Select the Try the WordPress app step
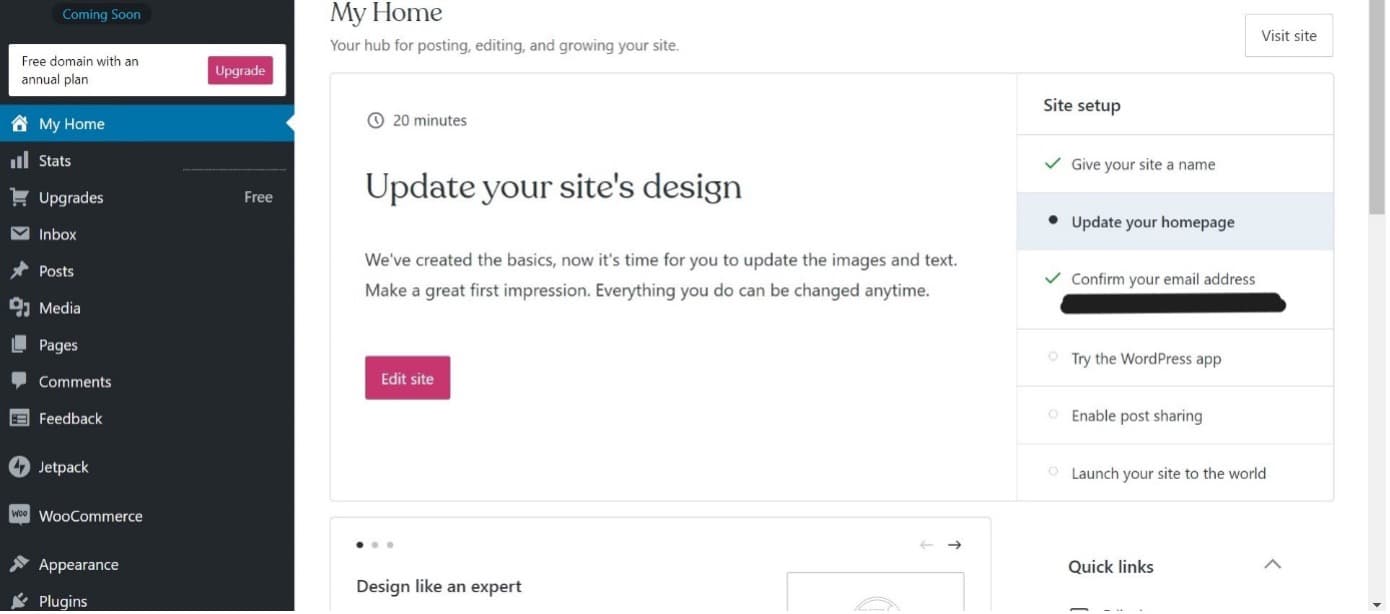 (x=1175, y=358)
